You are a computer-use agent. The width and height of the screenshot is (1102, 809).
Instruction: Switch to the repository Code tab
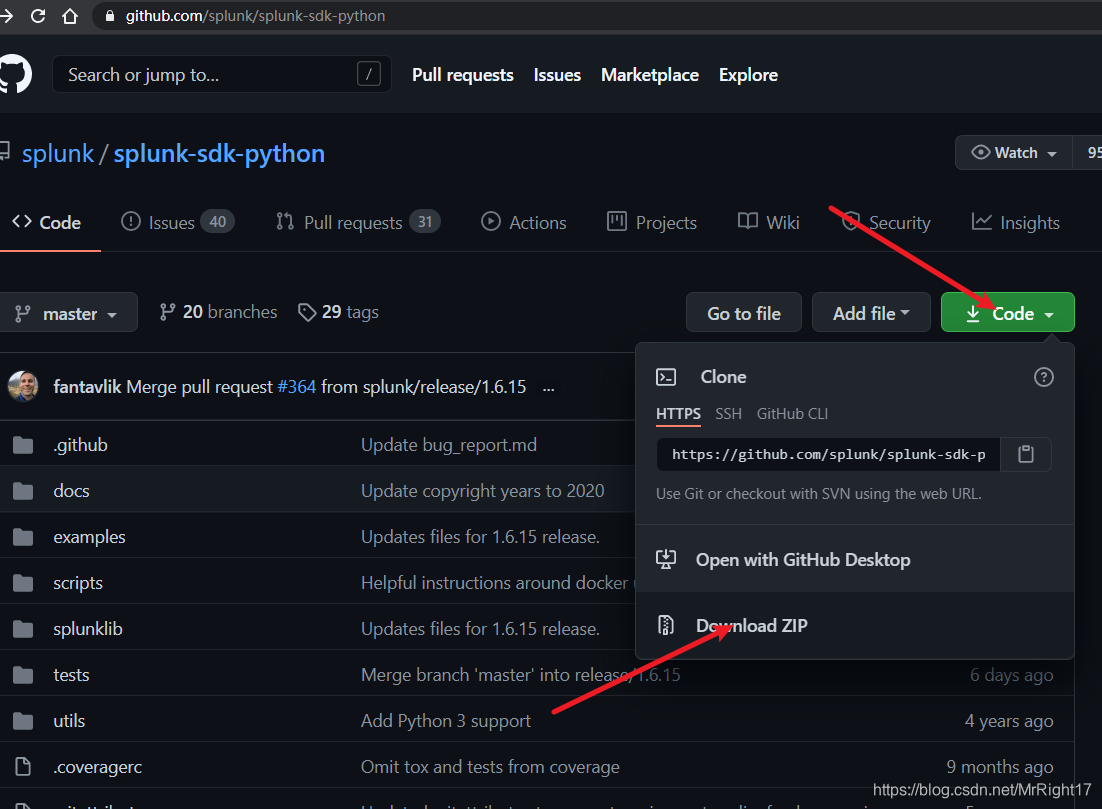coord(48,222)
